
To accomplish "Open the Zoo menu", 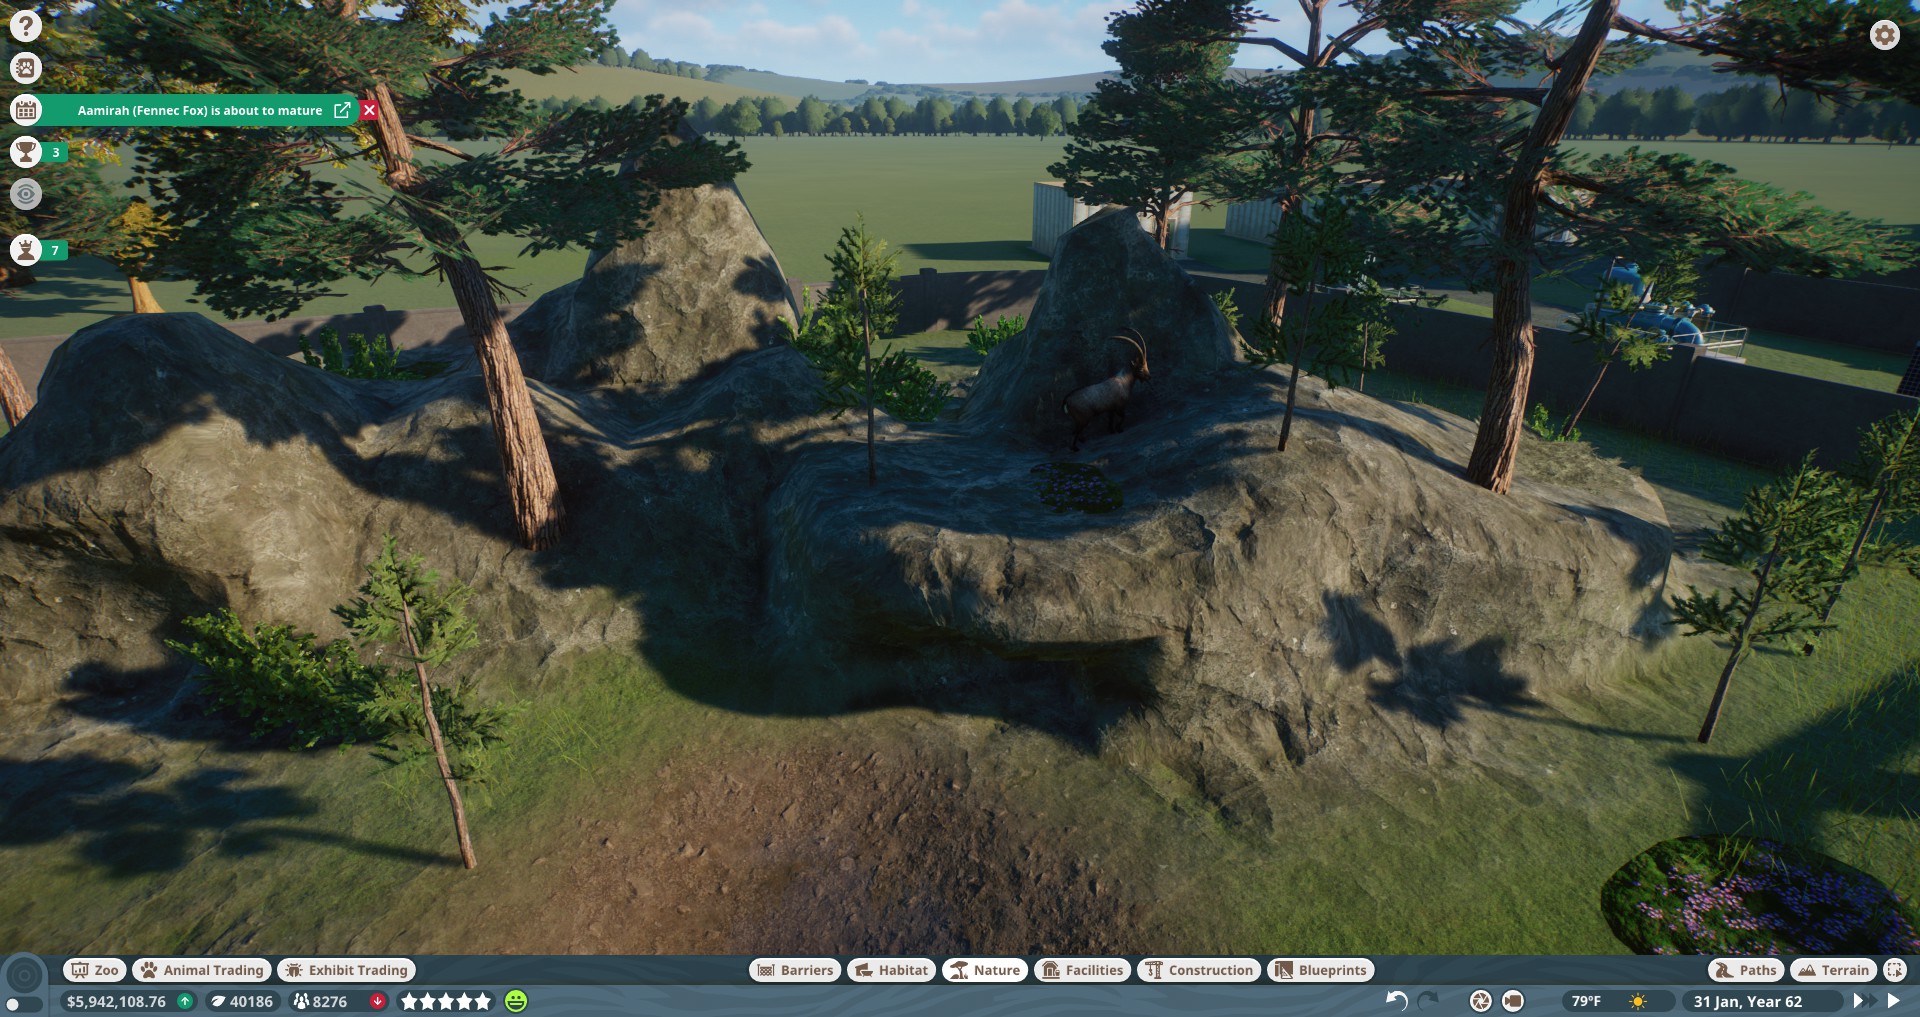I will coord(95,970).
